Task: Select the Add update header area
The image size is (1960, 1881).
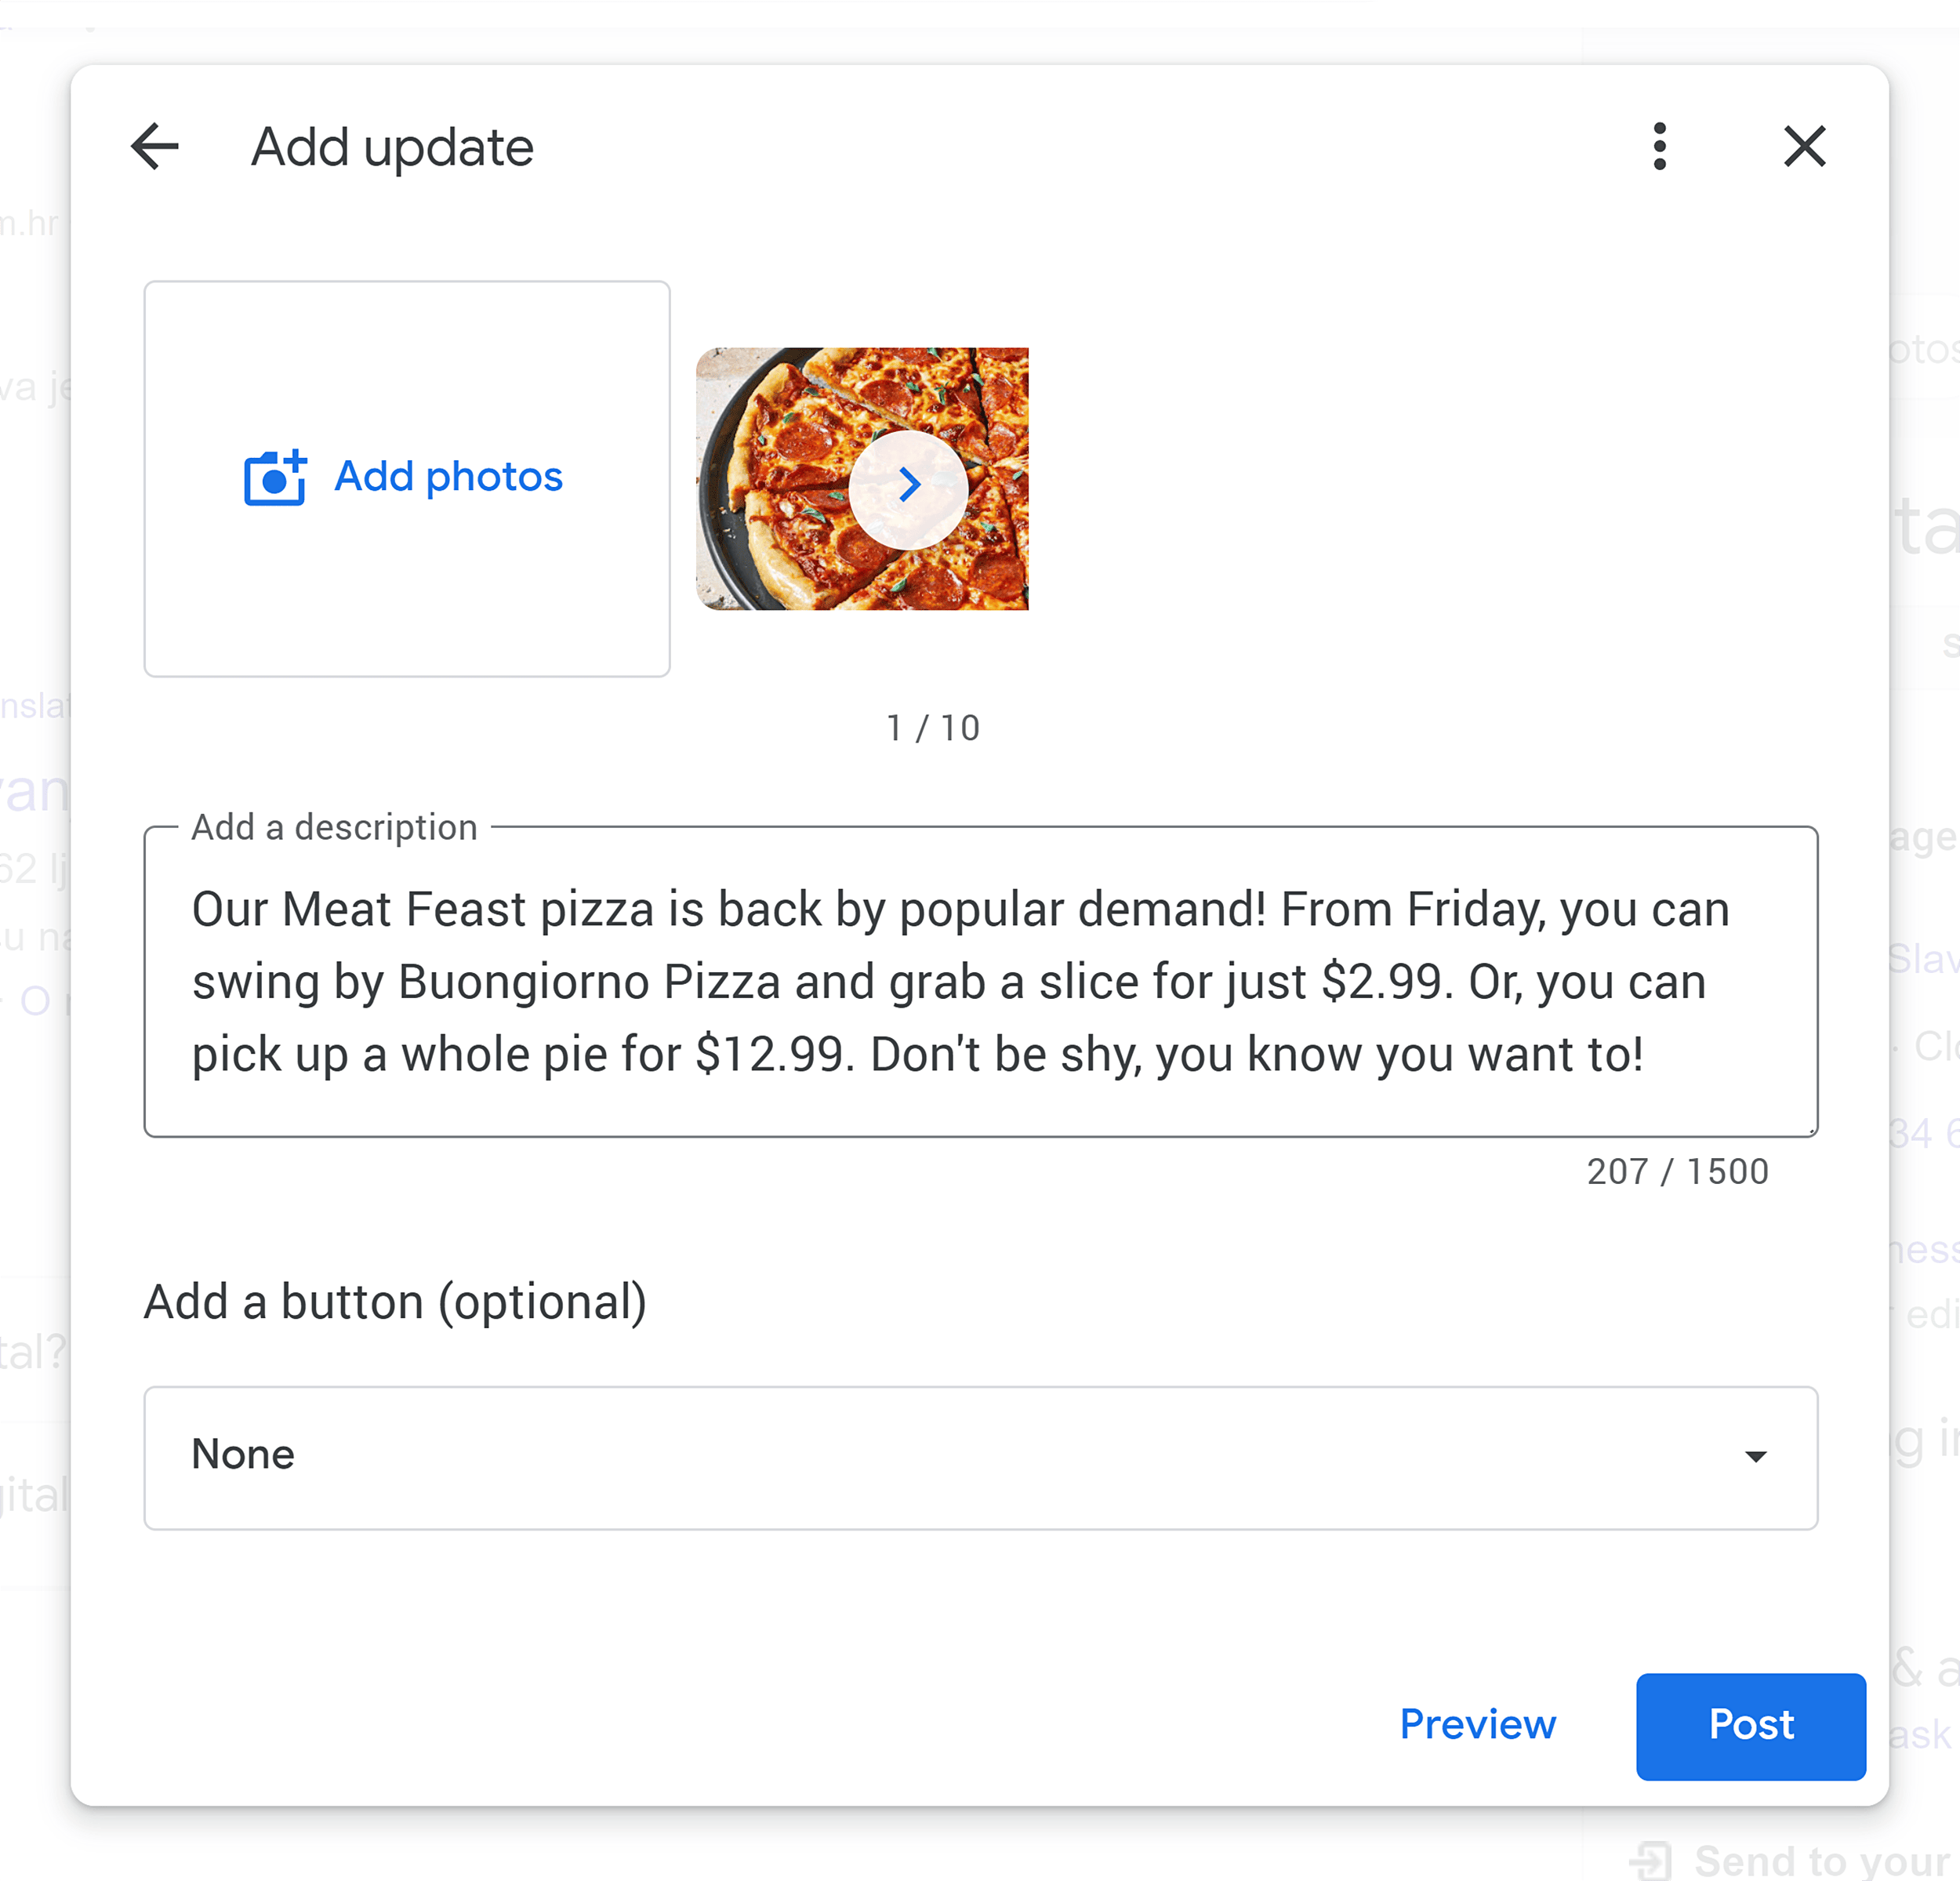Action: click(392, 148)
